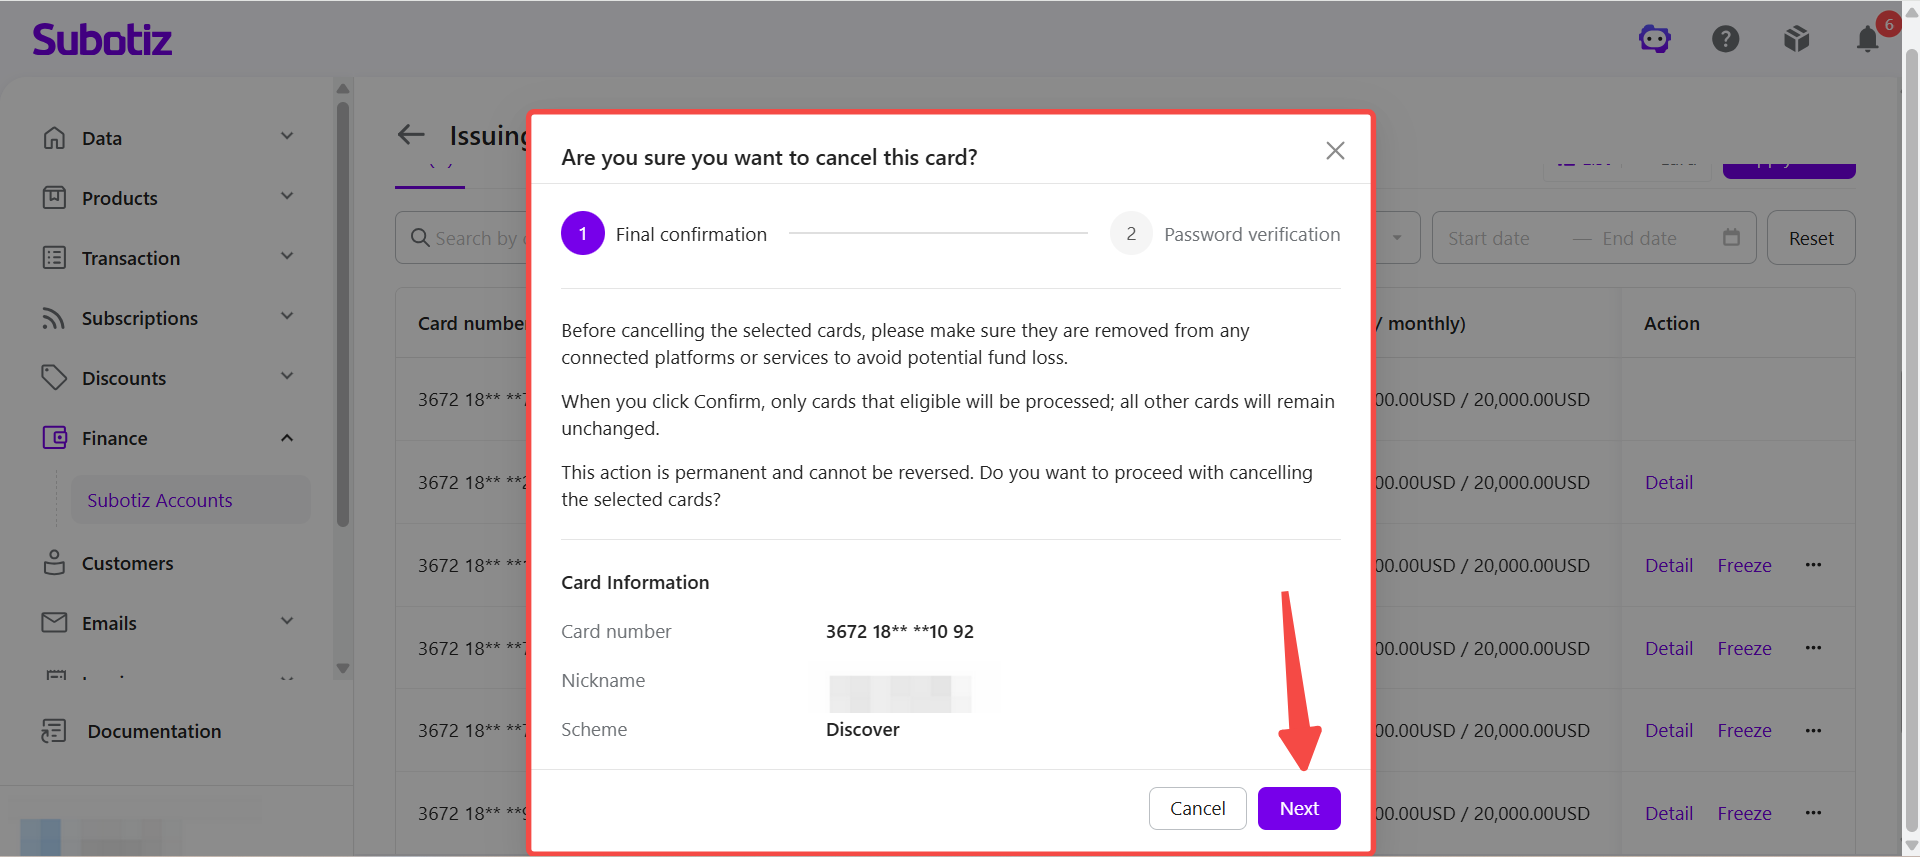Select Subotiz Accounts submenu item
The image size is (1920, 857).
click(x=160, y=500)
